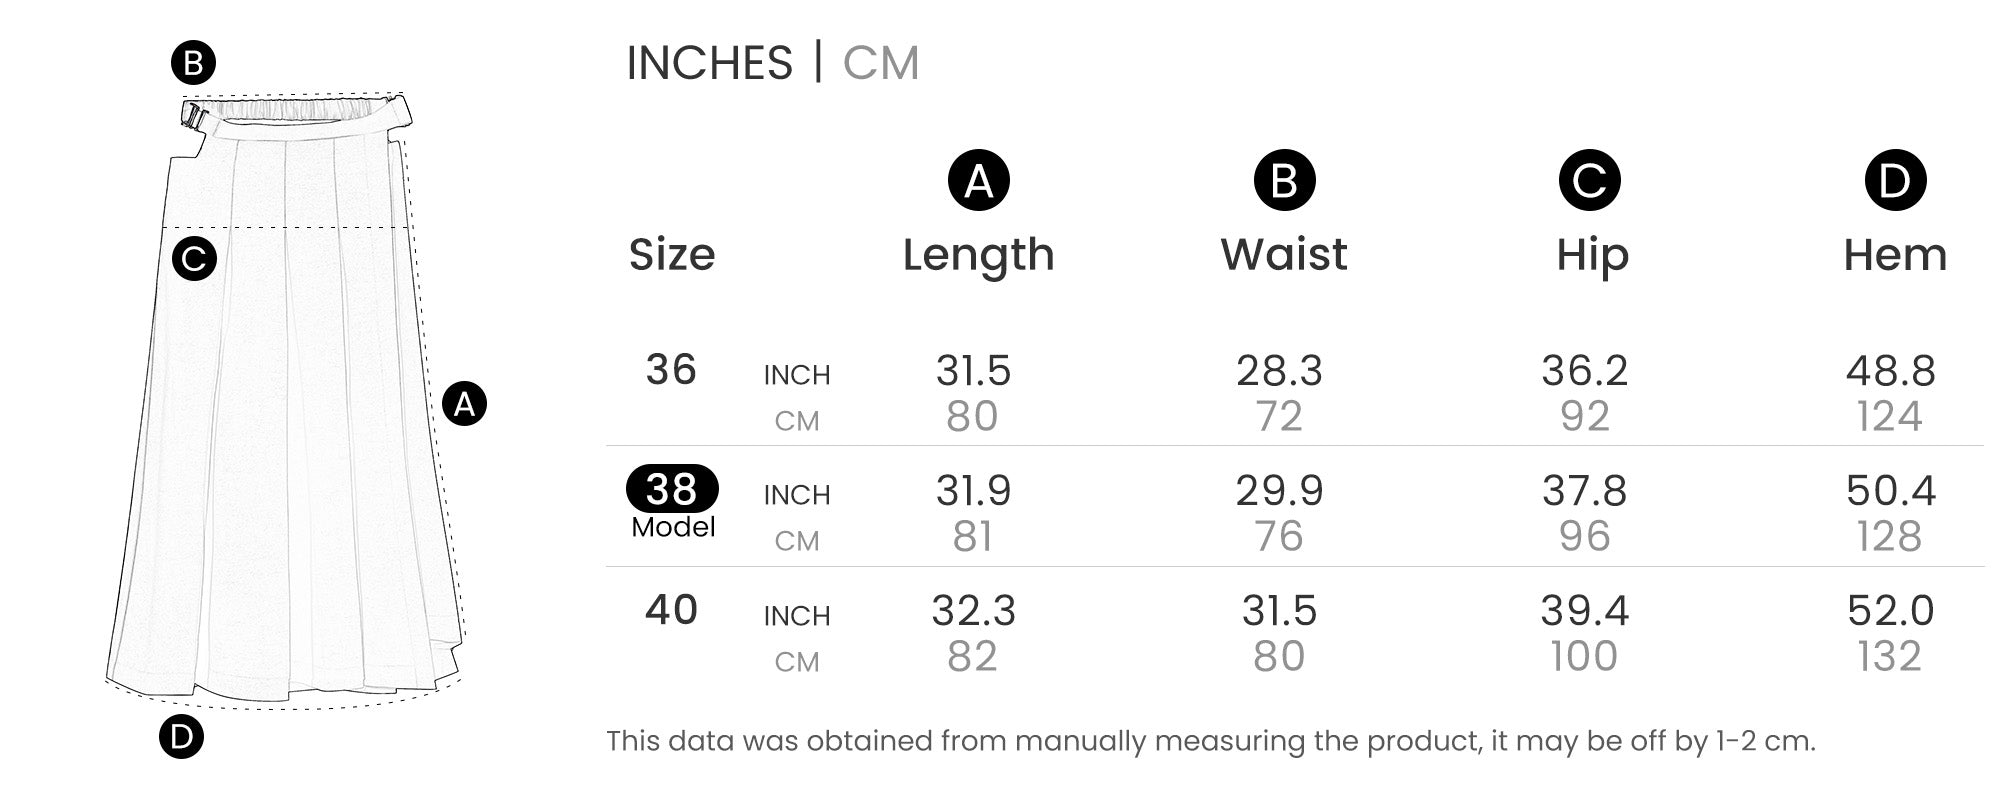Click the A marker beside skirt length
The width and height of the screenshot is (2000, 806).
(x=464, y=404)
